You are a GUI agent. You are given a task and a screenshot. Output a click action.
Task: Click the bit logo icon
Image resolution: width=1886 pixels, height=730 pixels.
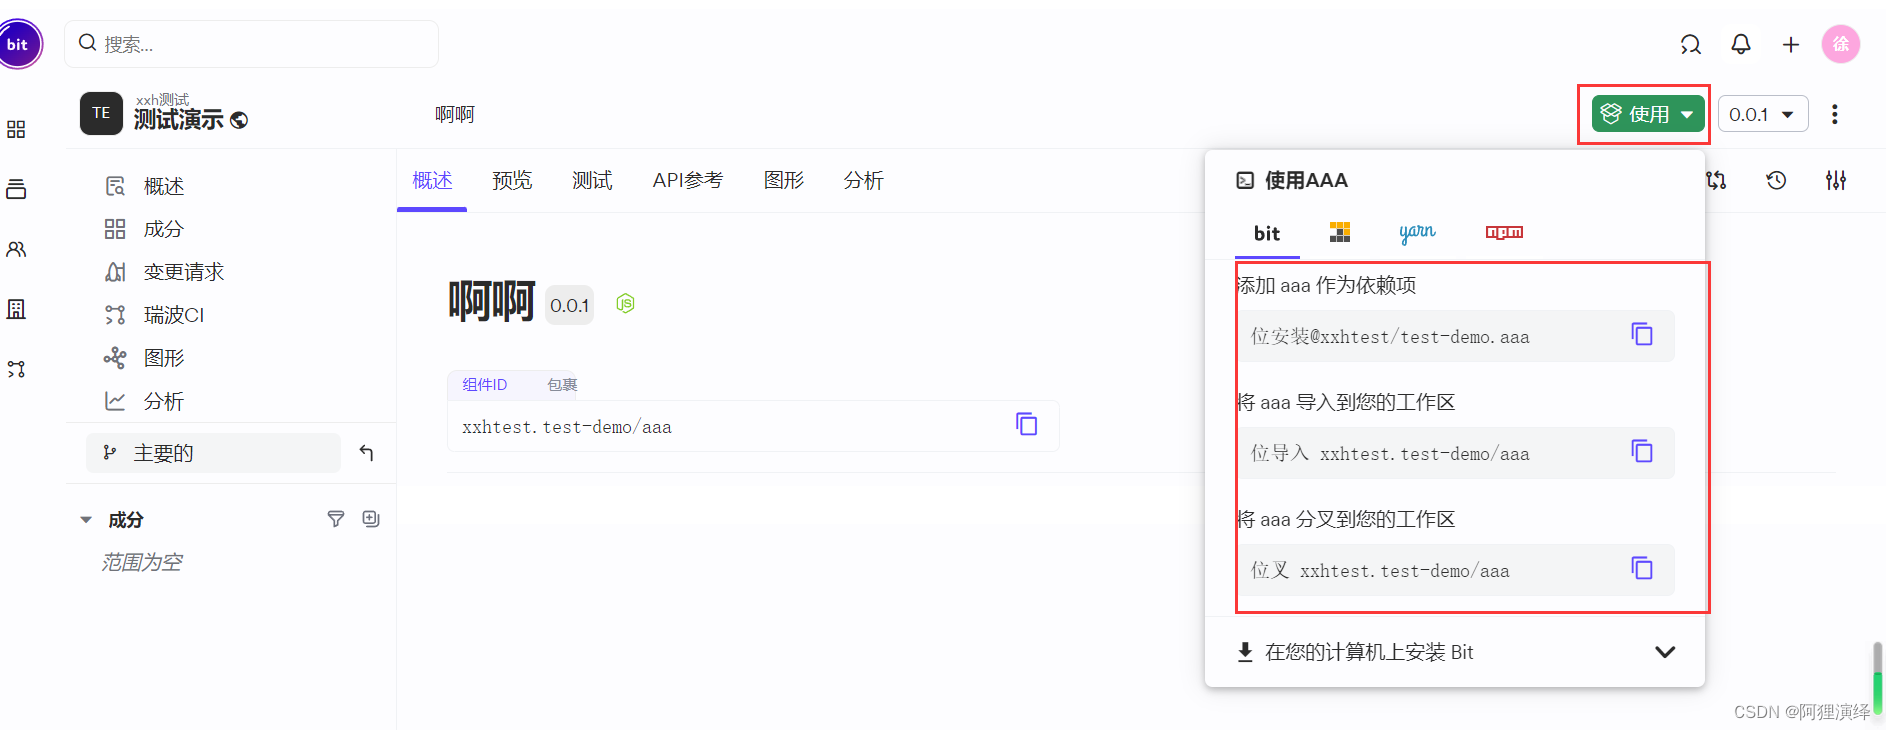tap(18, 44)
